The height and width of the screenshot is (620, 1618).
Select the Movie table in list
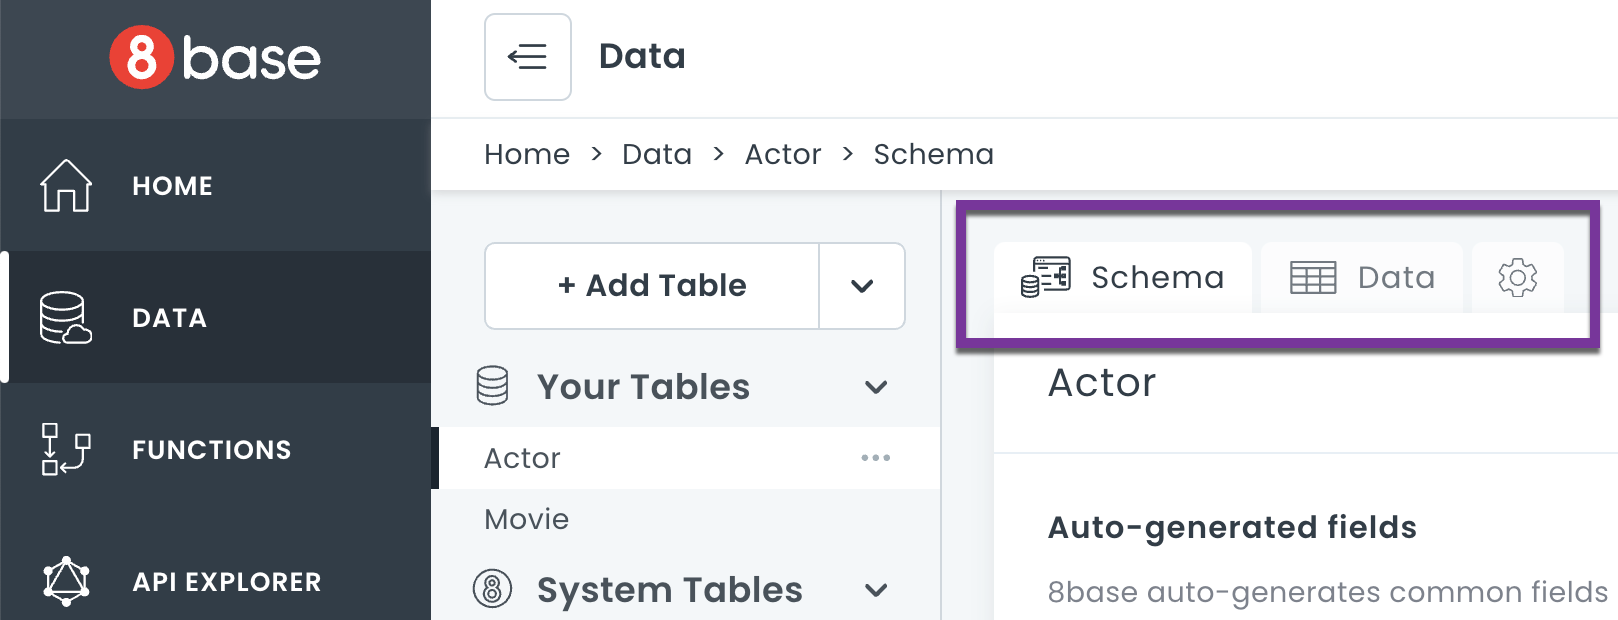pos(527,519)
